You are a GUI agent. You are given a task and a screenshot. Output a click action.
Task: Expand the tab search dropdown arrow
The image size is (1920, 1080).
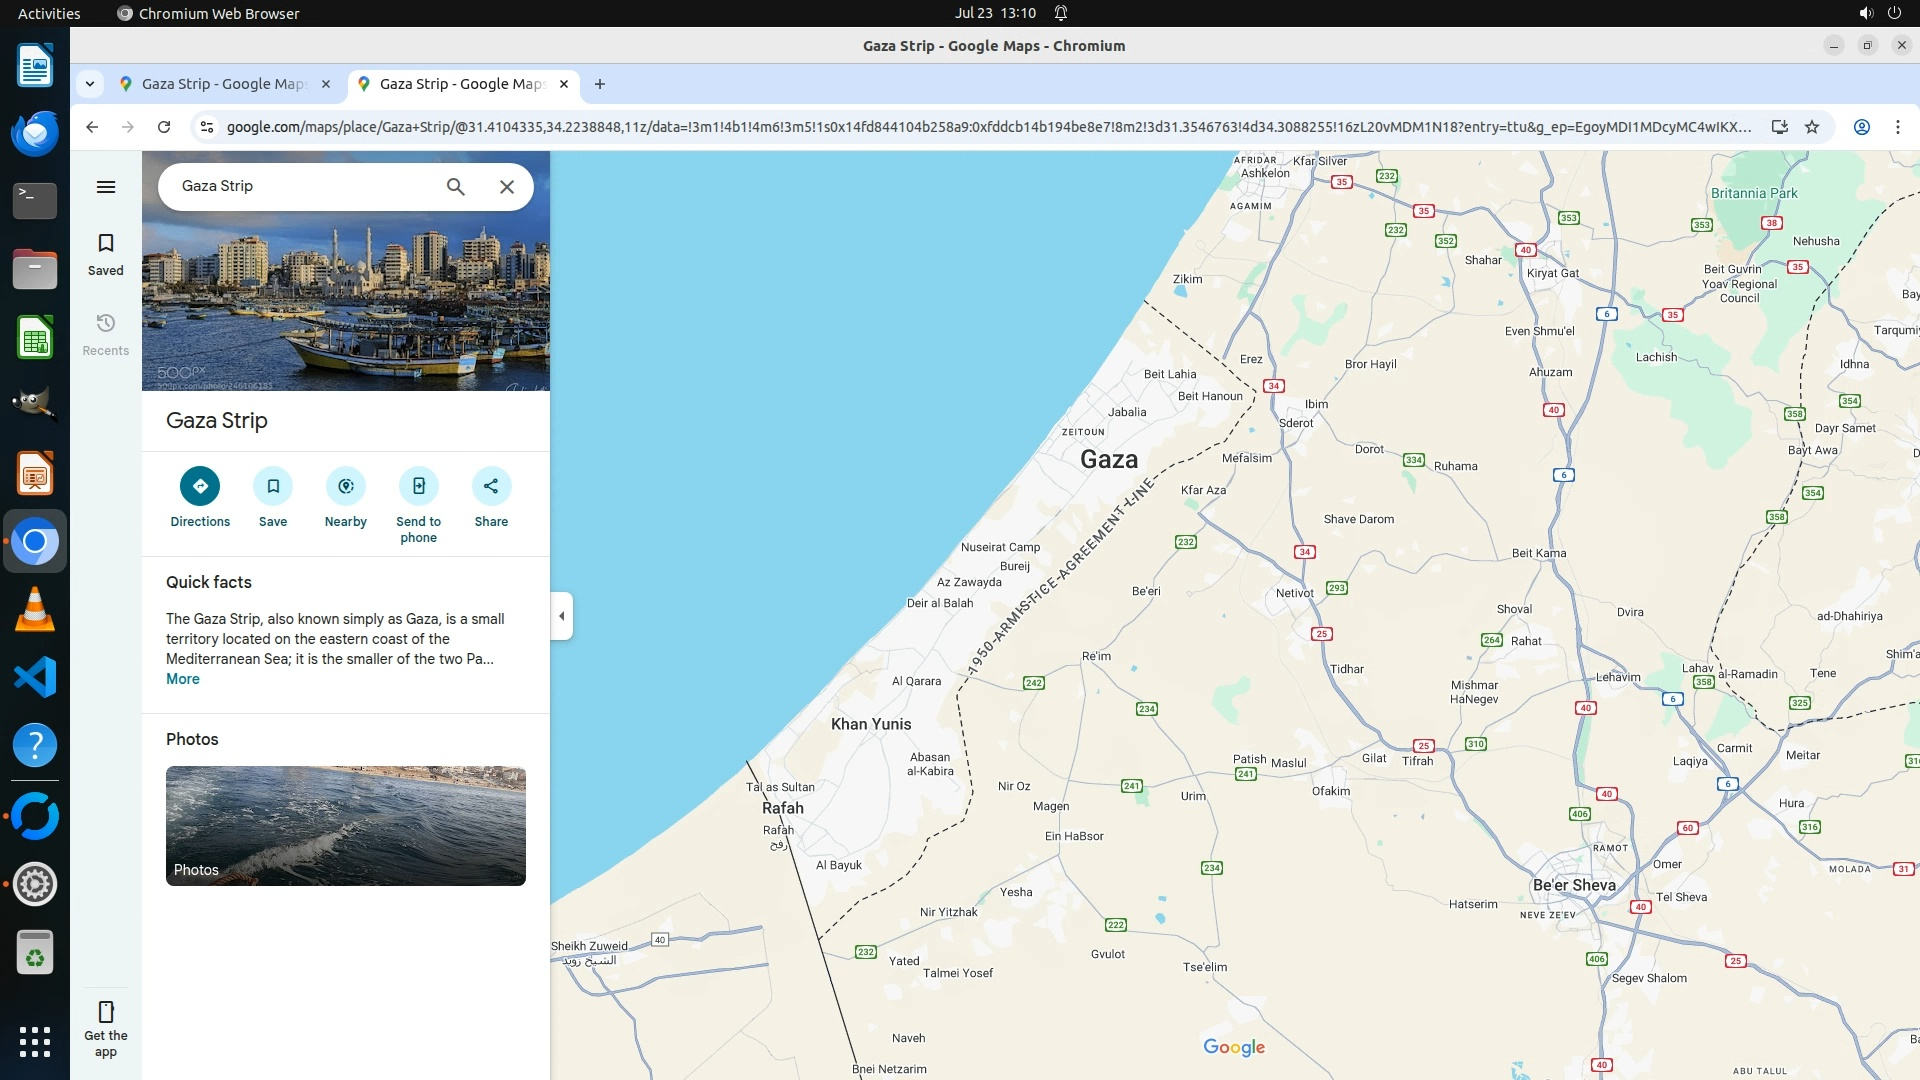[90, 84]
